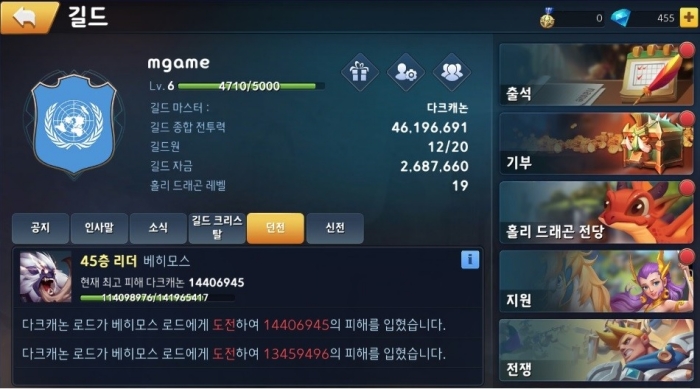Open the 신전 tab

coord(335,228)
